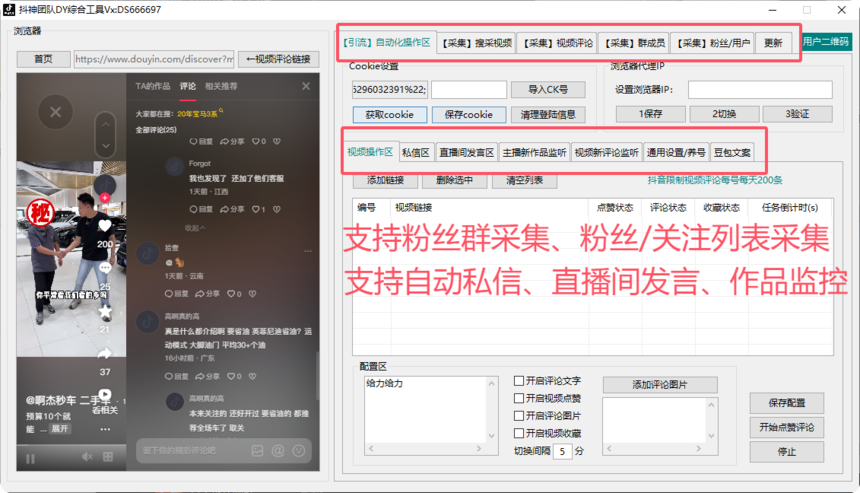This screenshot has height=493, width=860.
Task: Open the more menu on 拾壹's comment
Action: 308,251
